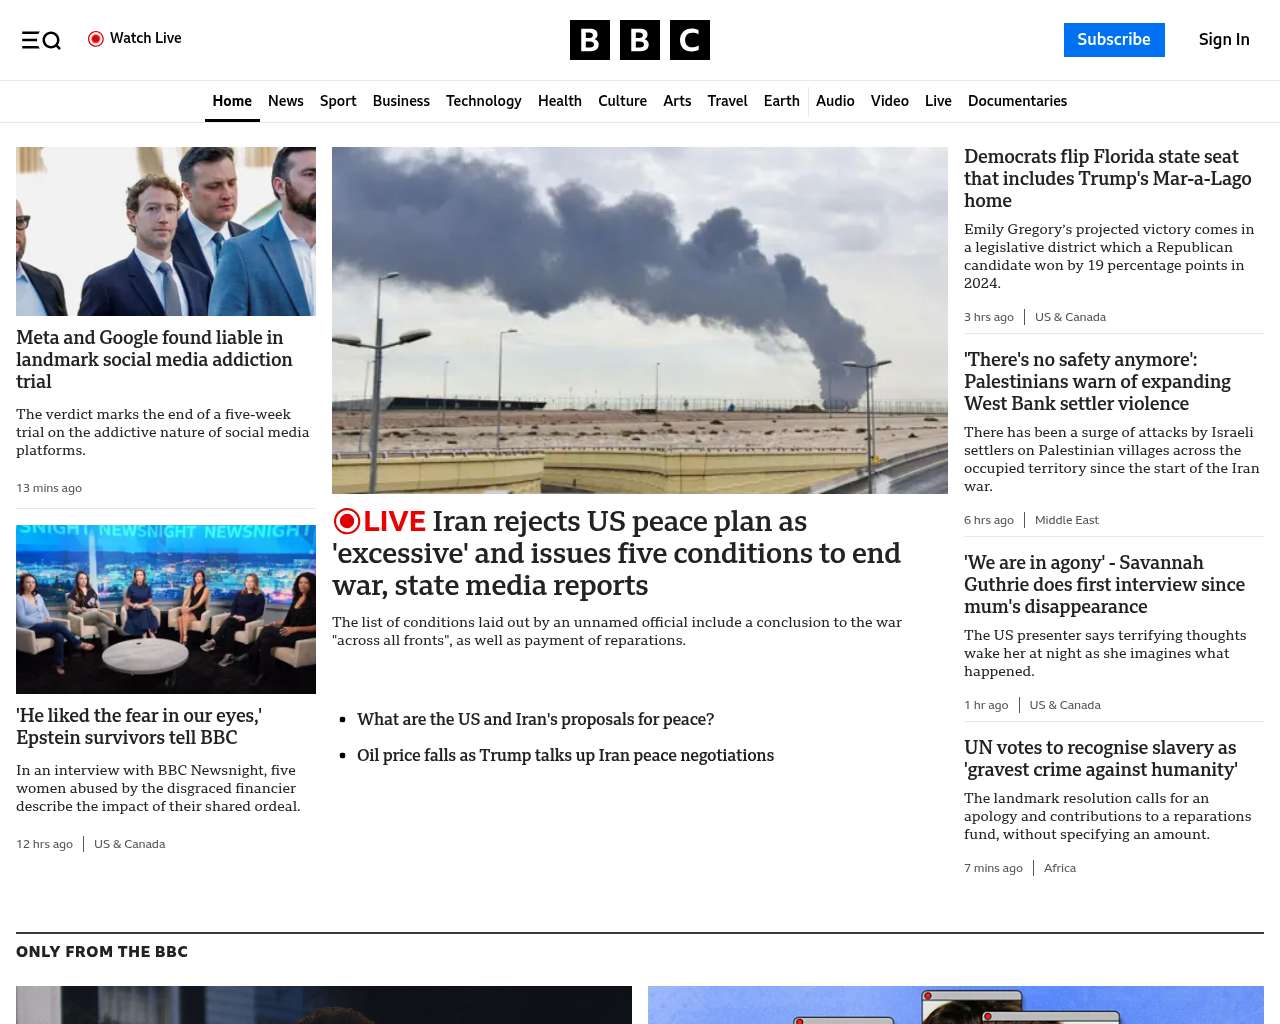
Task: Click the '6 hrs ago' timestamp
Action: point(989,520)
